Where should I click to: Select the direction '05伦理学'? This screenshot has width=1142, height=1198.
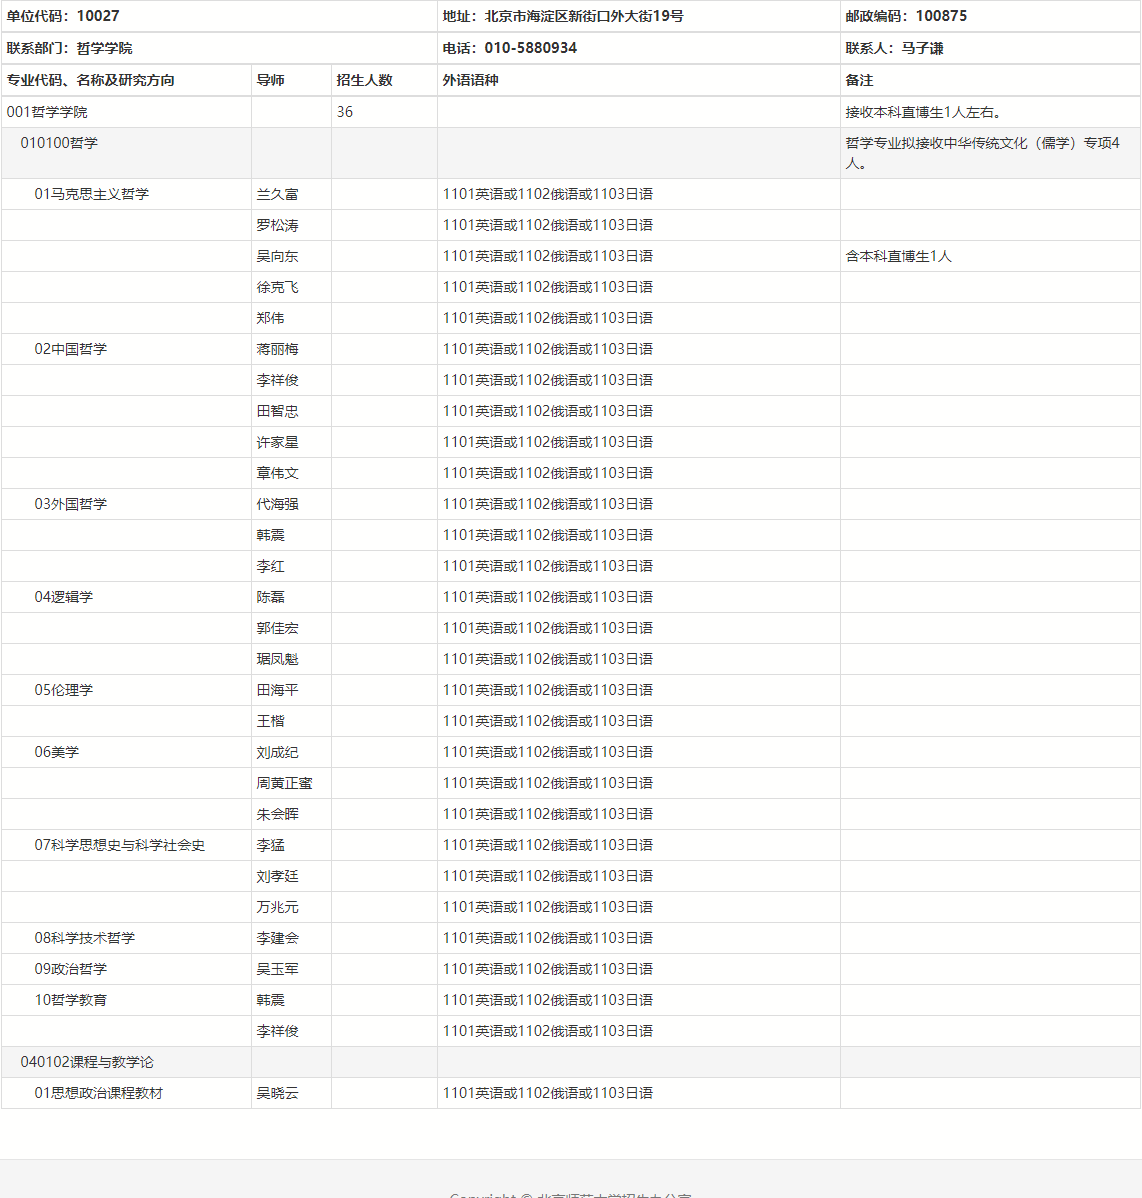point(63,690)
